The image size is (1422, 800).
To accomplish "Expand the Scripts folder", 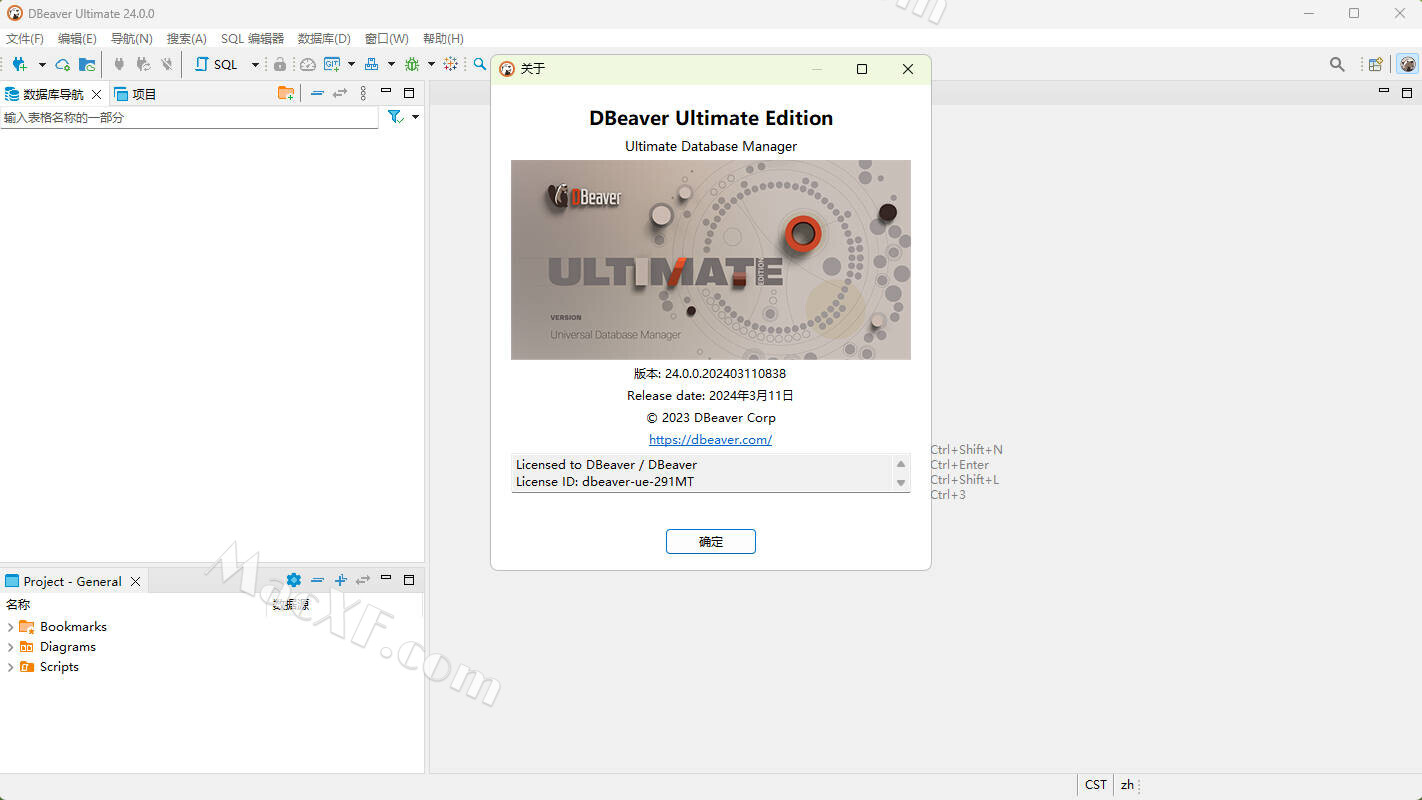I will (11, 667).
